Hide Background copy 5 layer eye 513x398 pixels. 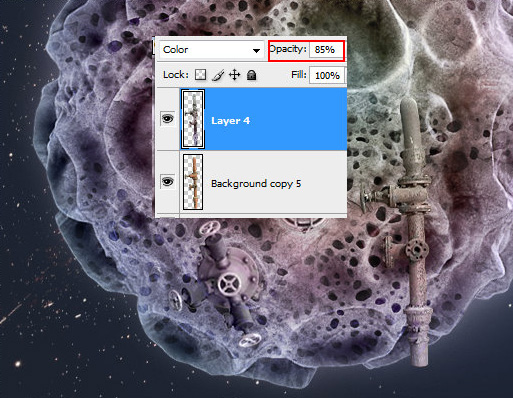pyautogui.click(x=167, y=181)
